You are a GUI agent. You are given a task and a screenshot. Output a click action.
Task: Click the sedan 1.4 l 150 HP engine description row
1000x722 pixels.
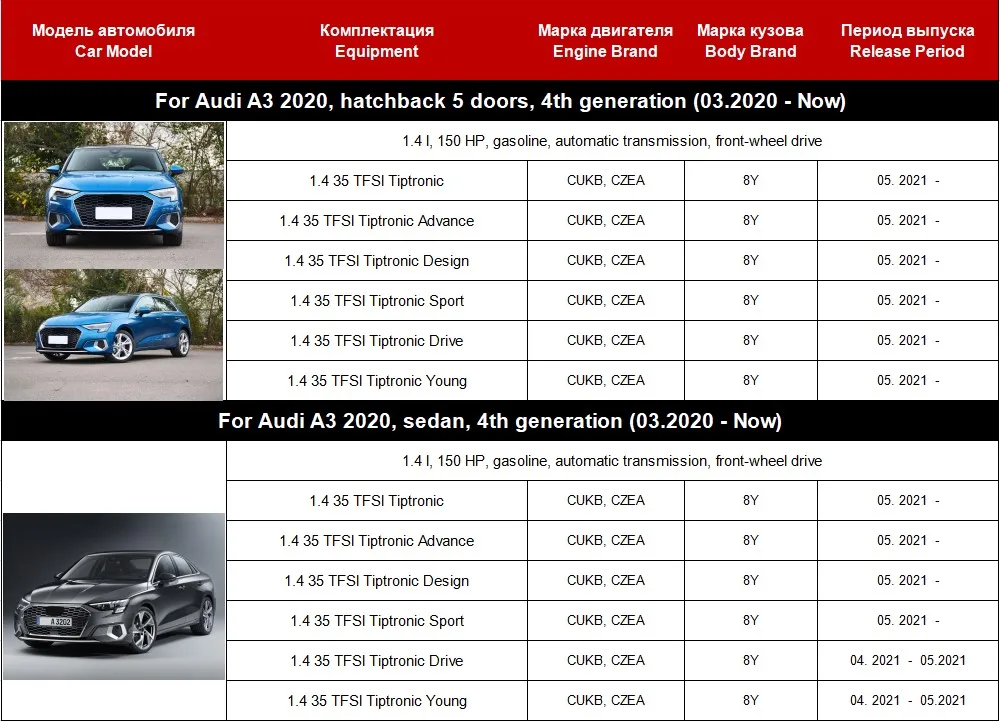pos(612,461)
